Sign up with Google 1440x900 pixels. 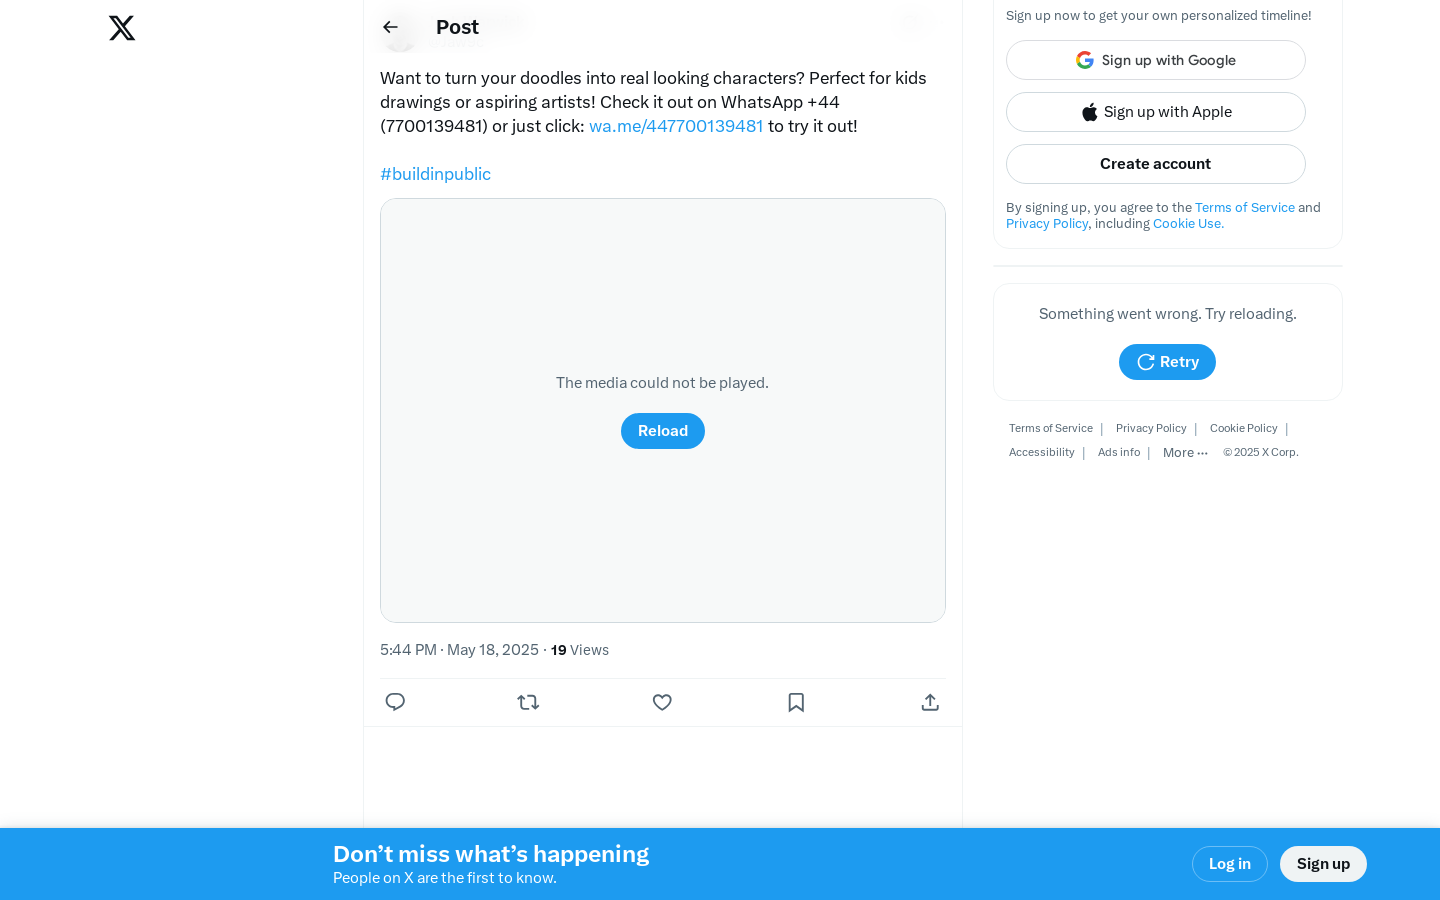coord(1156,60)
